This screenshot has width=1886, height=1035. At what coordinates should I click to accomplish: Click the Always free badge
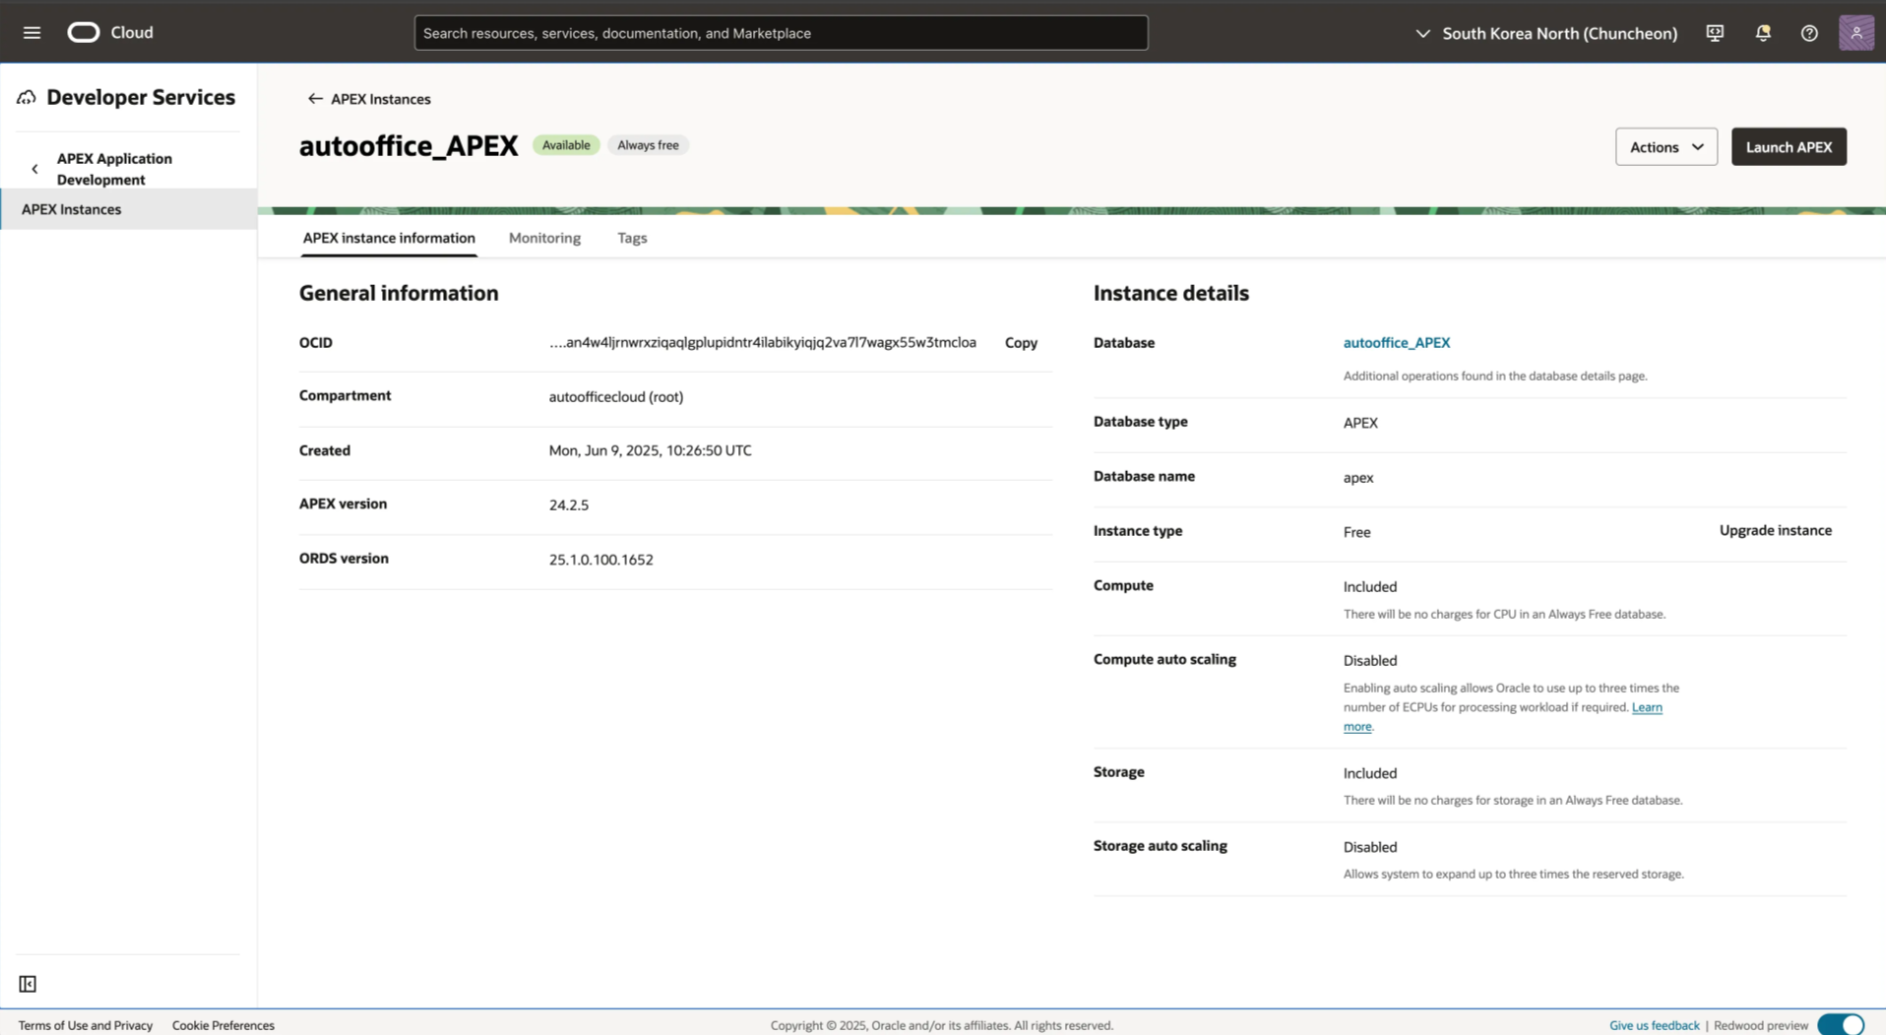point(648,145)
